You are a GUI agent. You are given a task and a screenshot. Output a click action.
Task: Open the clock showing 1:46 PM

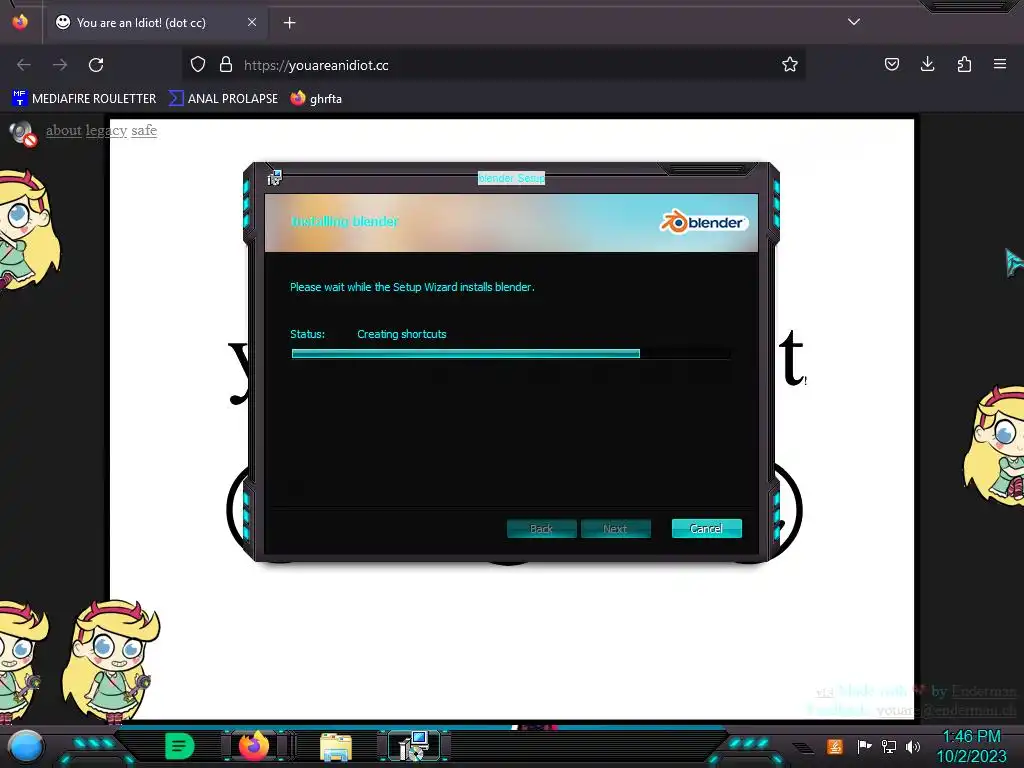(x=971, y=746)
